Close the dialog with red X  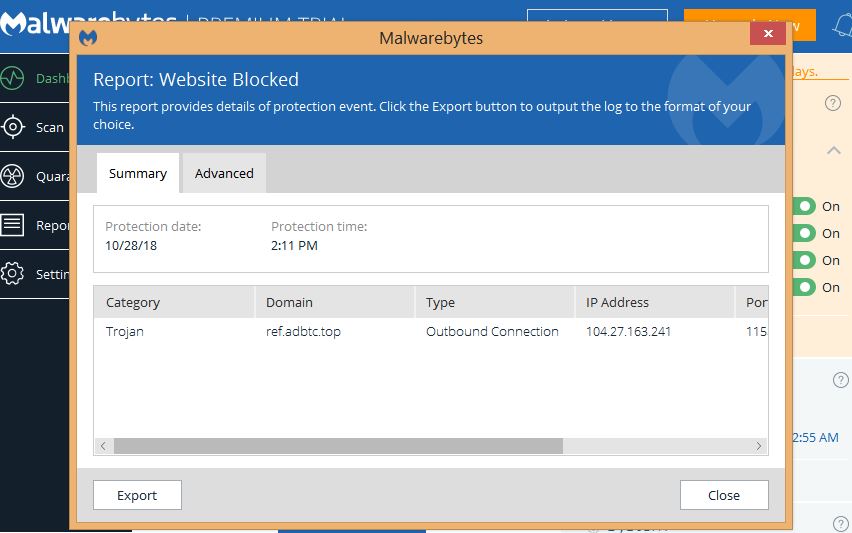(x=768, y=34)
